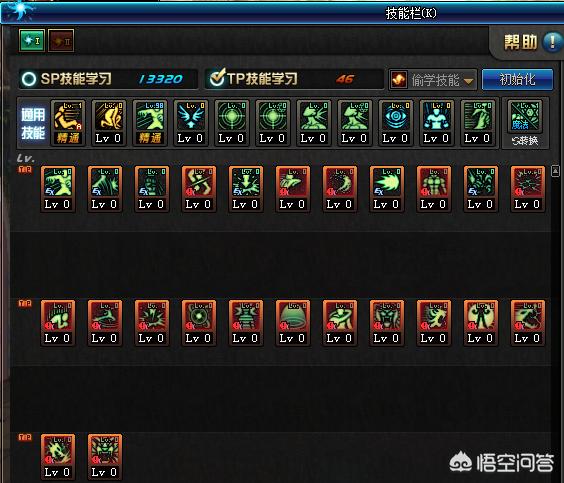Toggle the TP技能学习 checkbox
This screenshot has height=483, width=564.
[x=217, y=78]
